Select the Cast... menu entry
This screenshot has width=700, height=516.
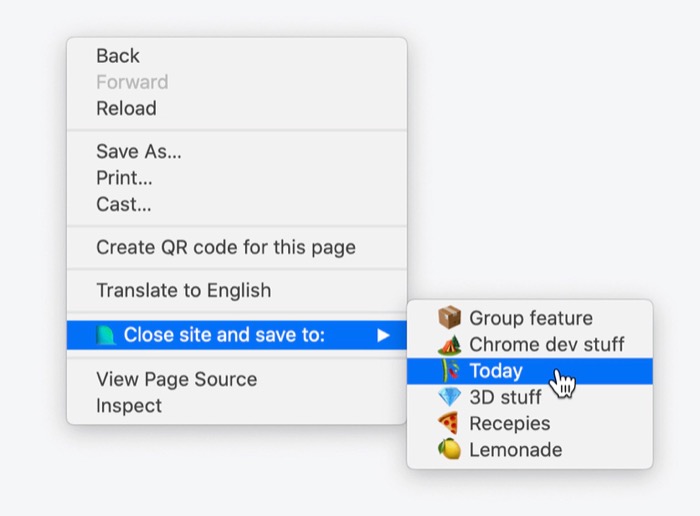pyautogui.click(x=237, y=204)
